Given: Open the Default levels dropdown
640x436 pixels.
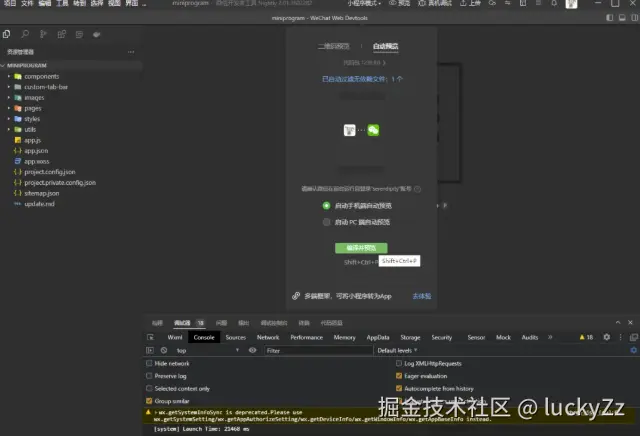Looking at the screenshot, I should point(398,350).
